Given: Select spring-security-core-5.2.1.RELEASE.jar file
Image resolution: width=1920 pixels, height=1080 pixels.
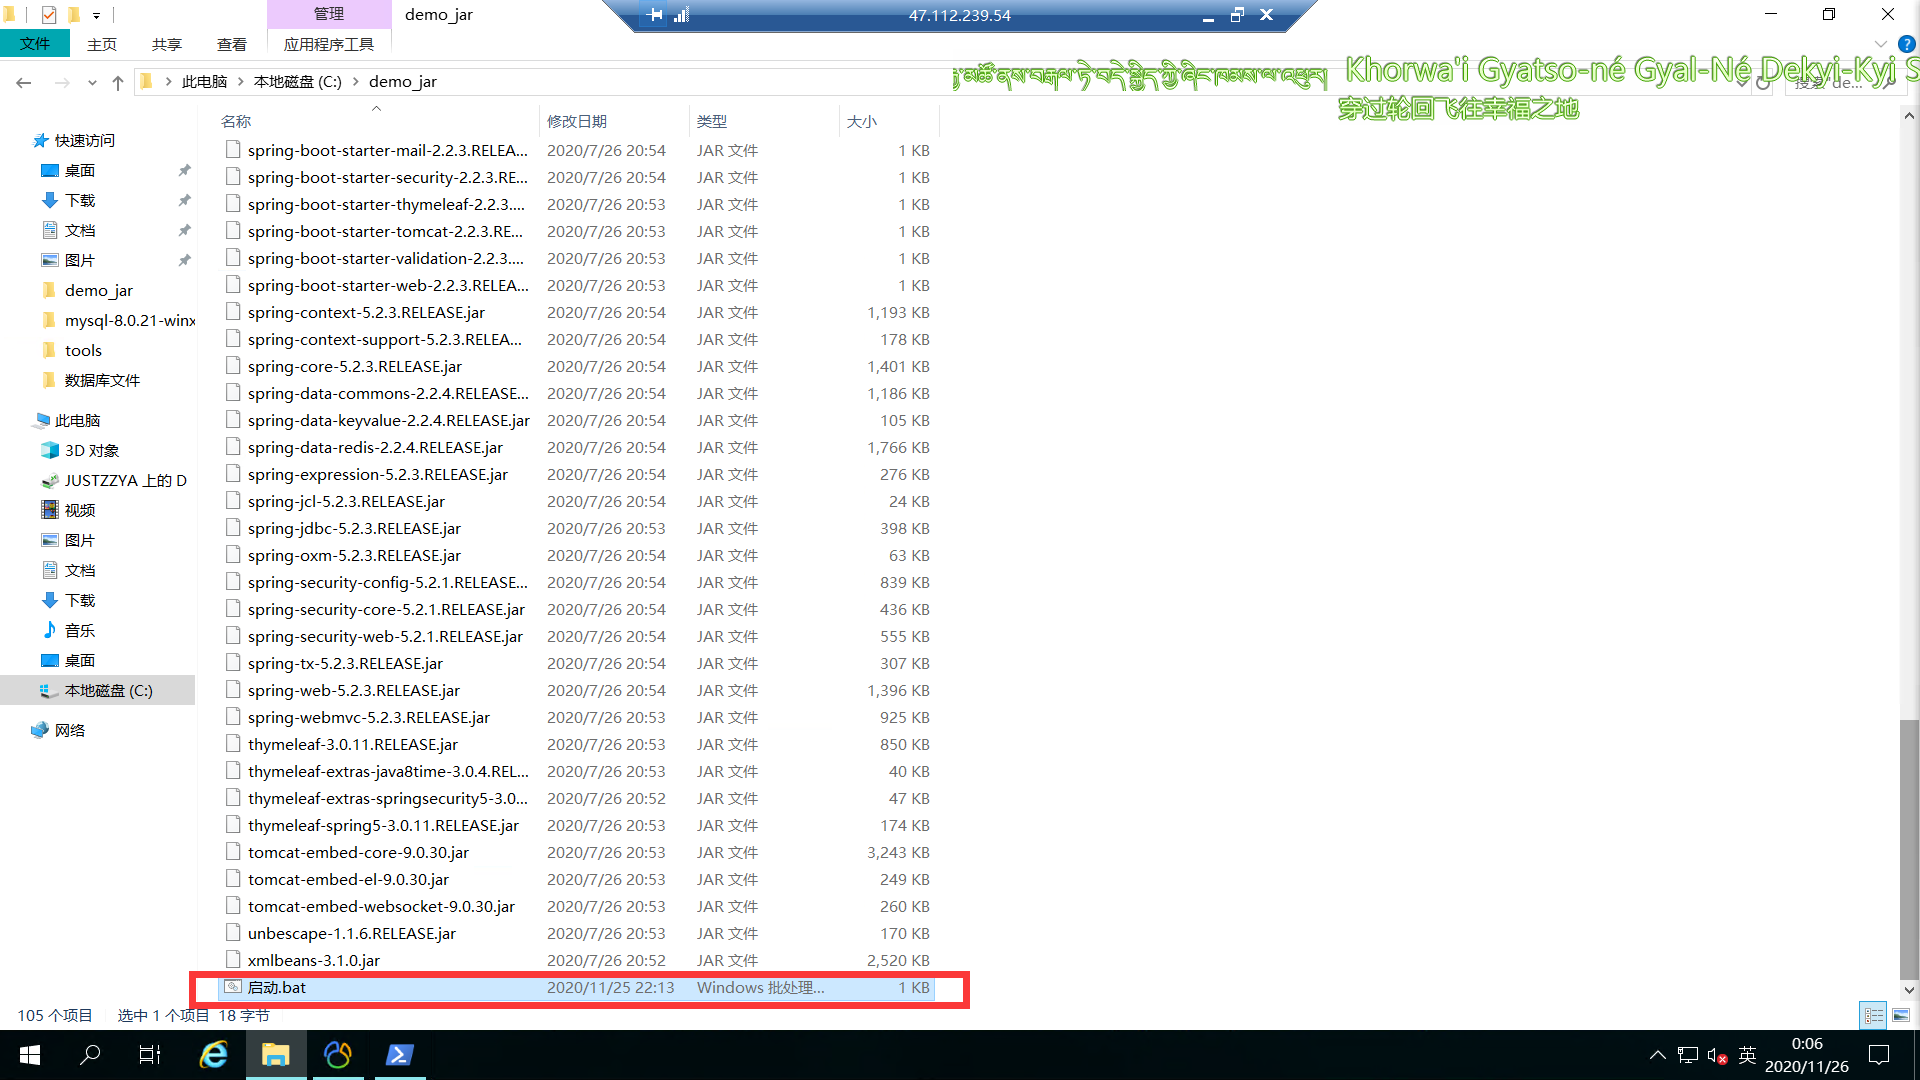Looking at the screenshot, I should 386,610.
